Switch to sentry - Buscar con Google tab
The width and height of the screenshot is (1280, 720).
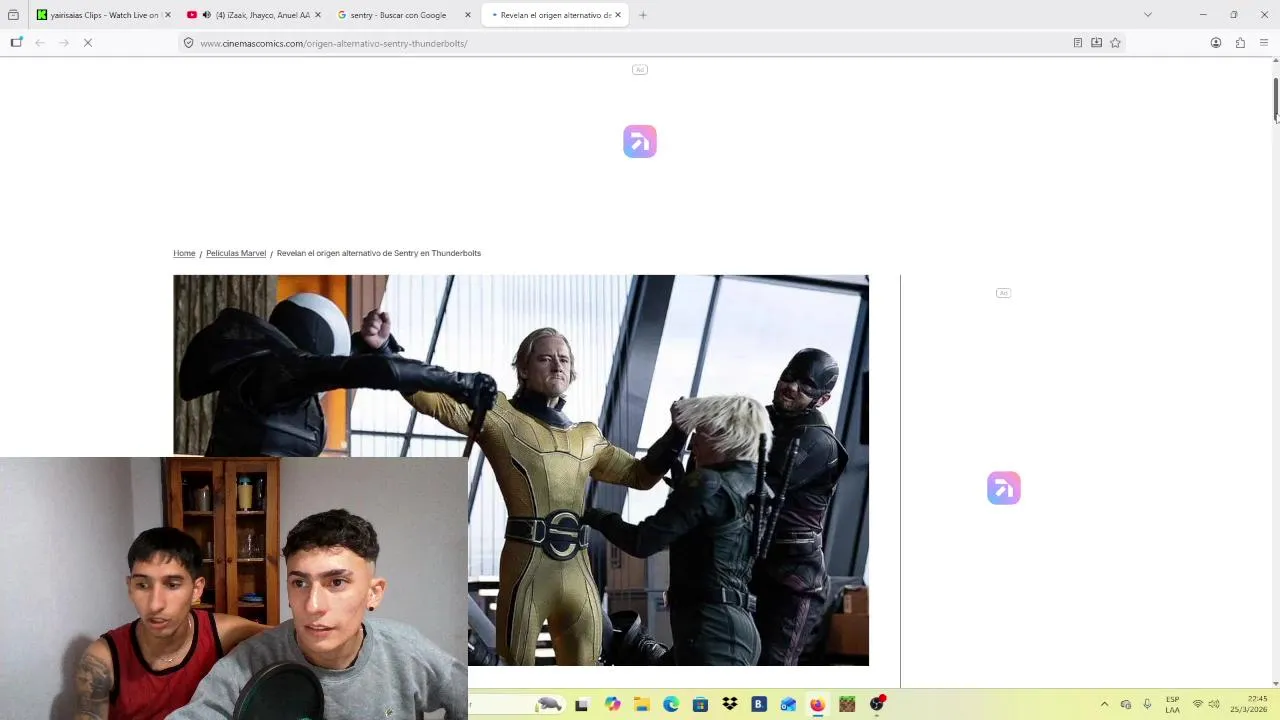tap(402, 15)
